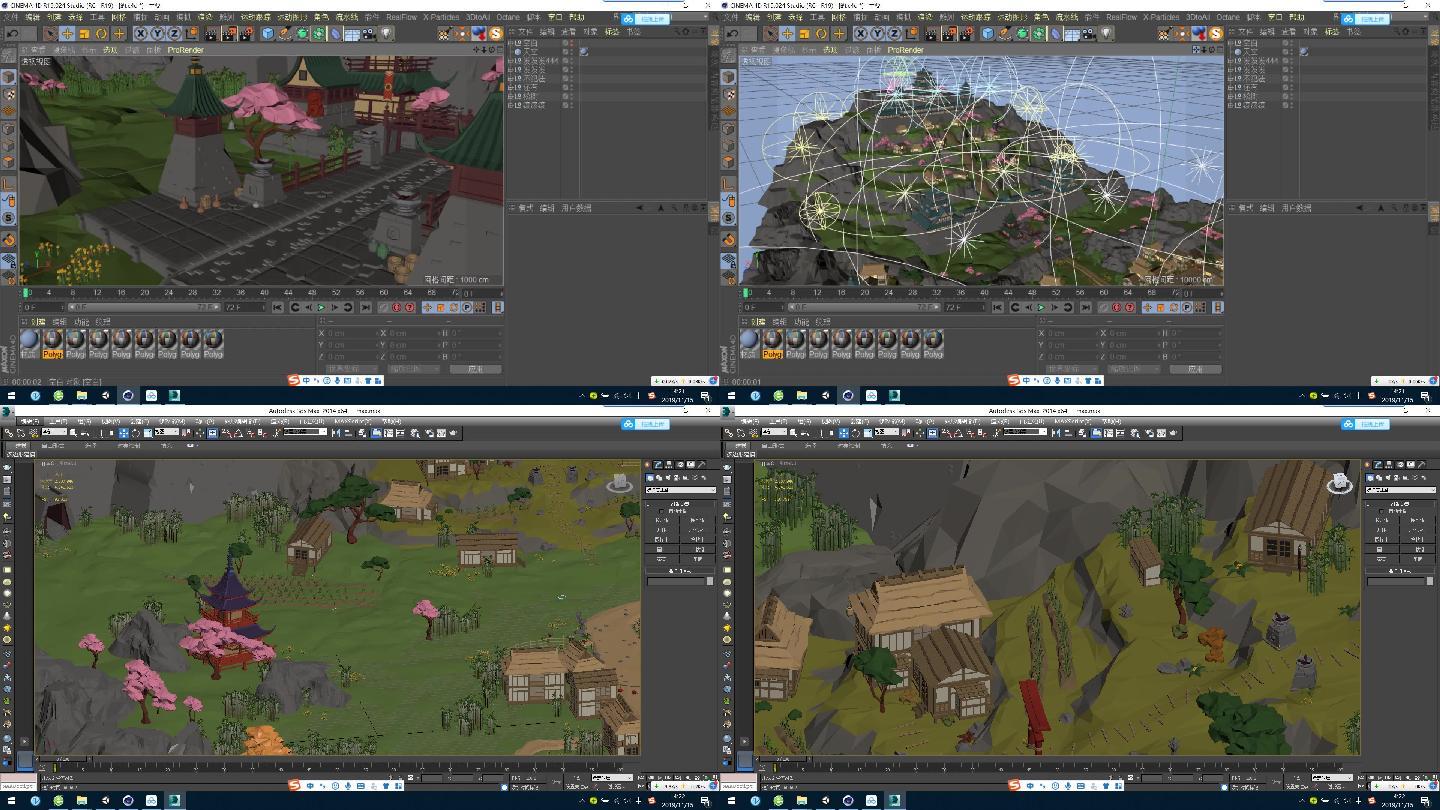1440x810 pixels.
Task: Click frame 36 on top-left Cinema 4D timeline ruler
Action: pos(240,292)
